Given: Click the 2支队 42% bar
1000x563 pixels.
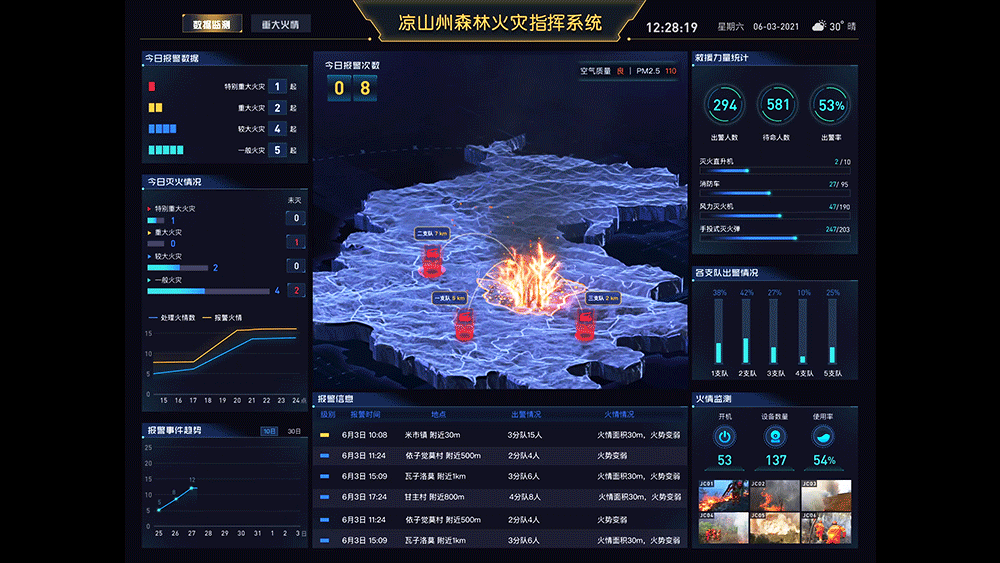Looking at the screenshot, I should tap(746, 332).
